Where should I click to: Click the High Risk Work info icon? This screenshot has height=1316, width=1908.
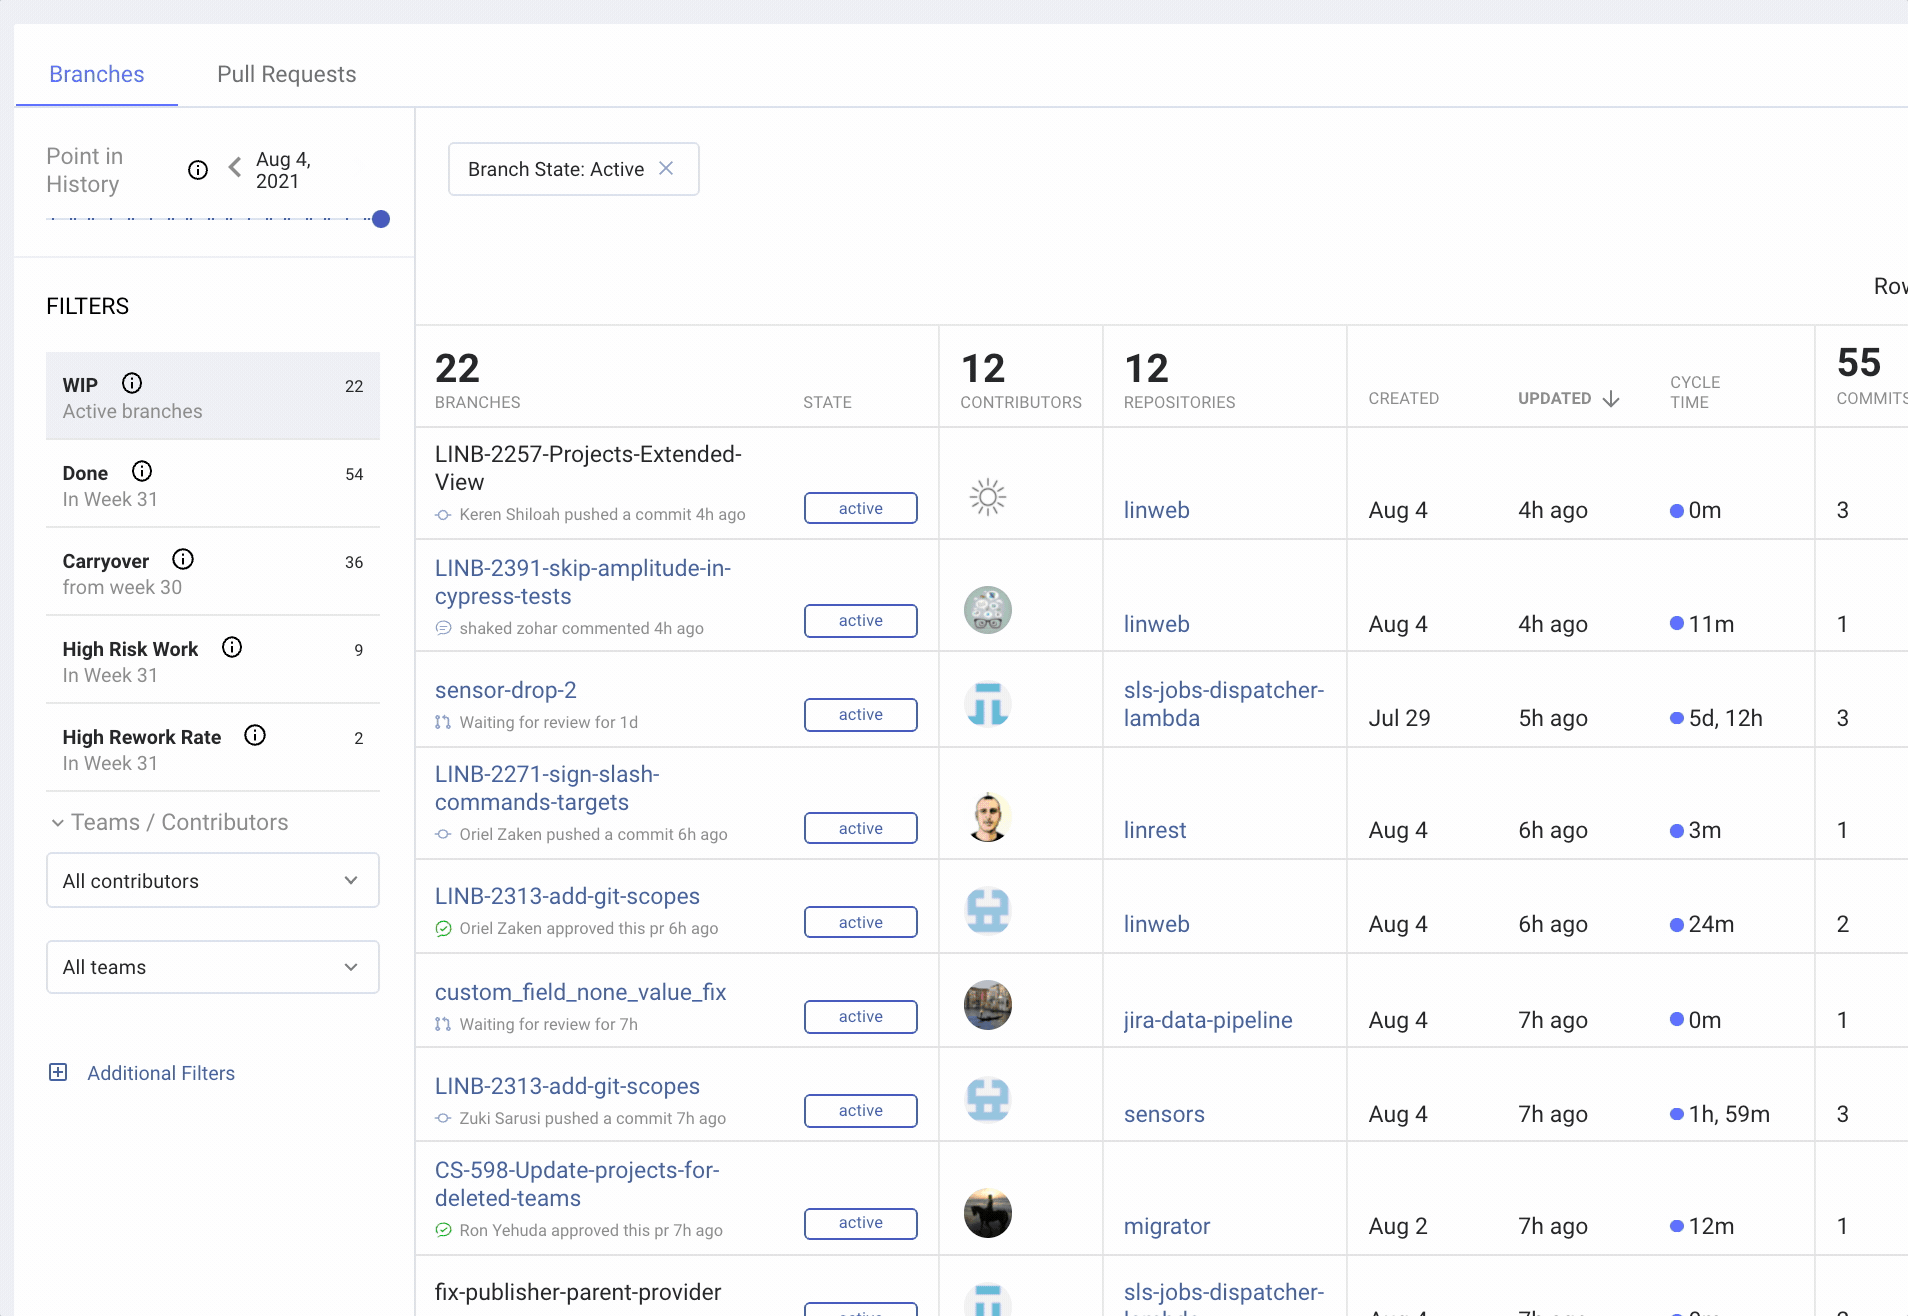tap(232, 647)
